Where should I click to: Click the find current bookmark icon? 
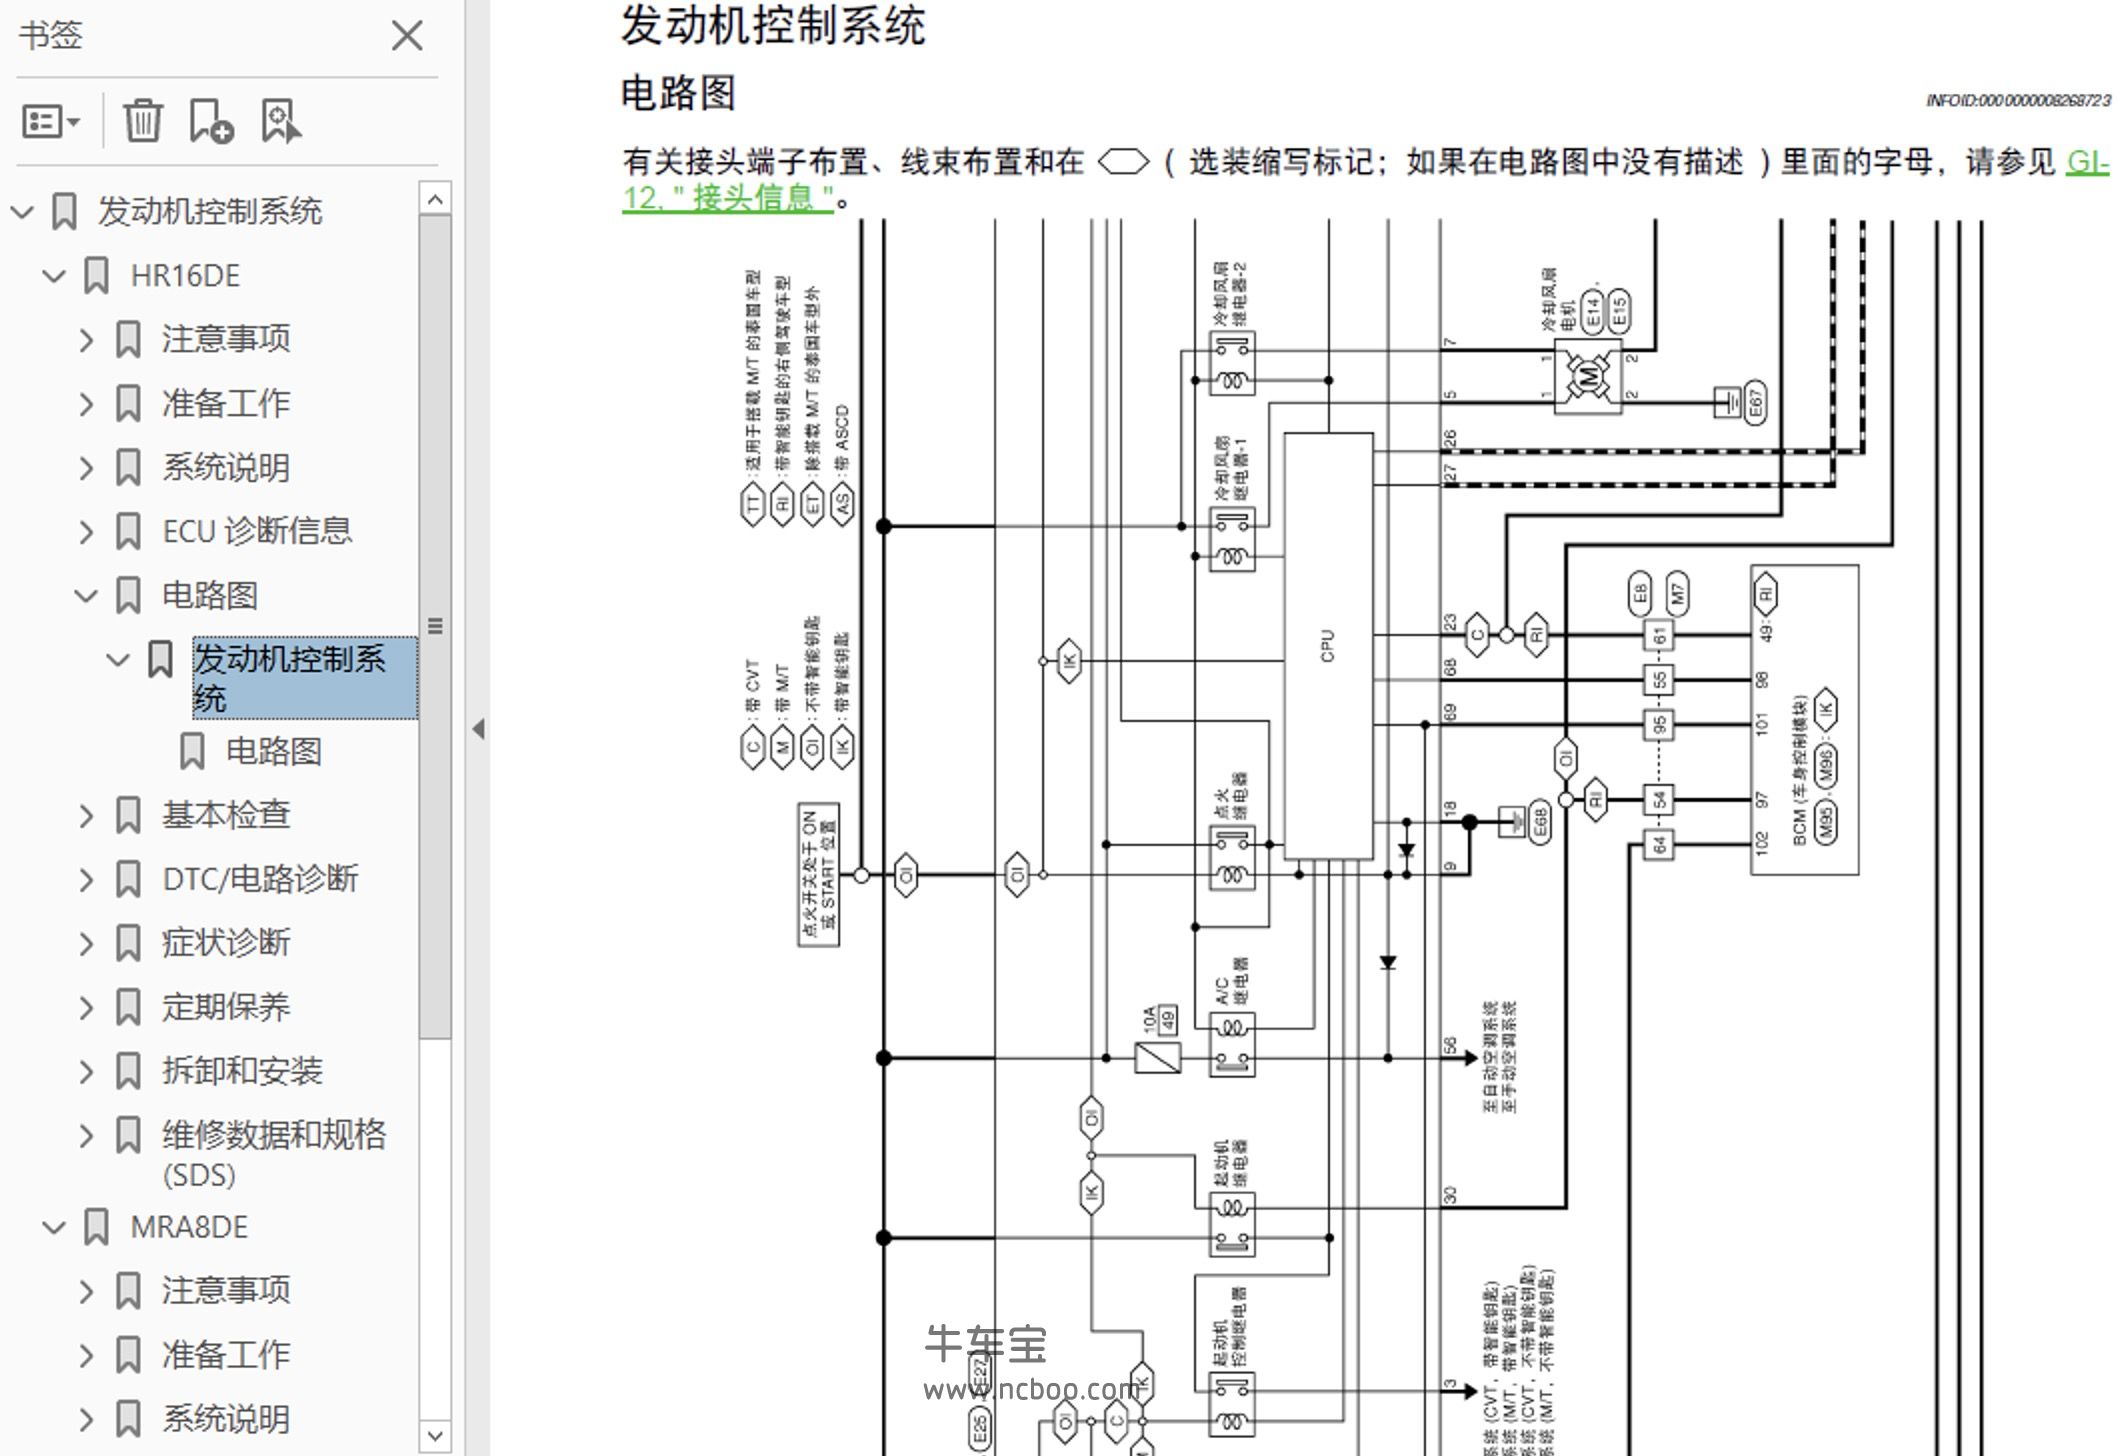280,121
